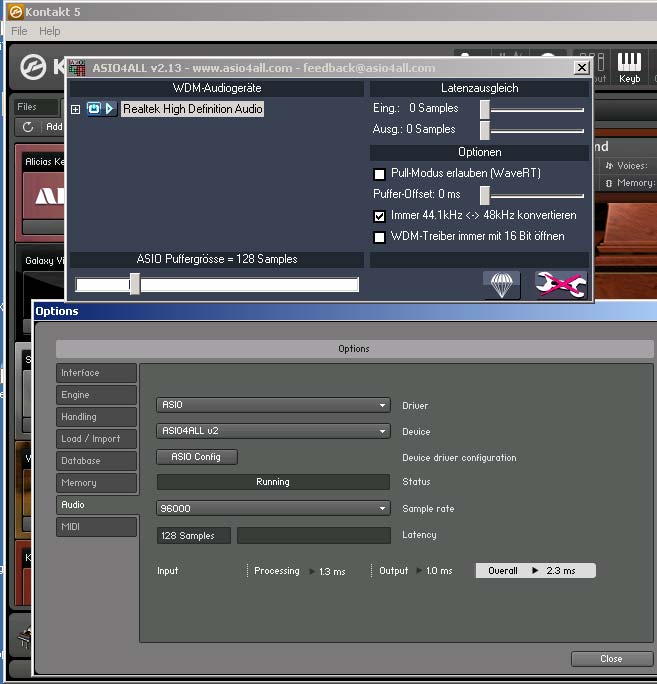Open the Sample rate dropdown showing 96000
657x684 pixels.
coord(273,508)
